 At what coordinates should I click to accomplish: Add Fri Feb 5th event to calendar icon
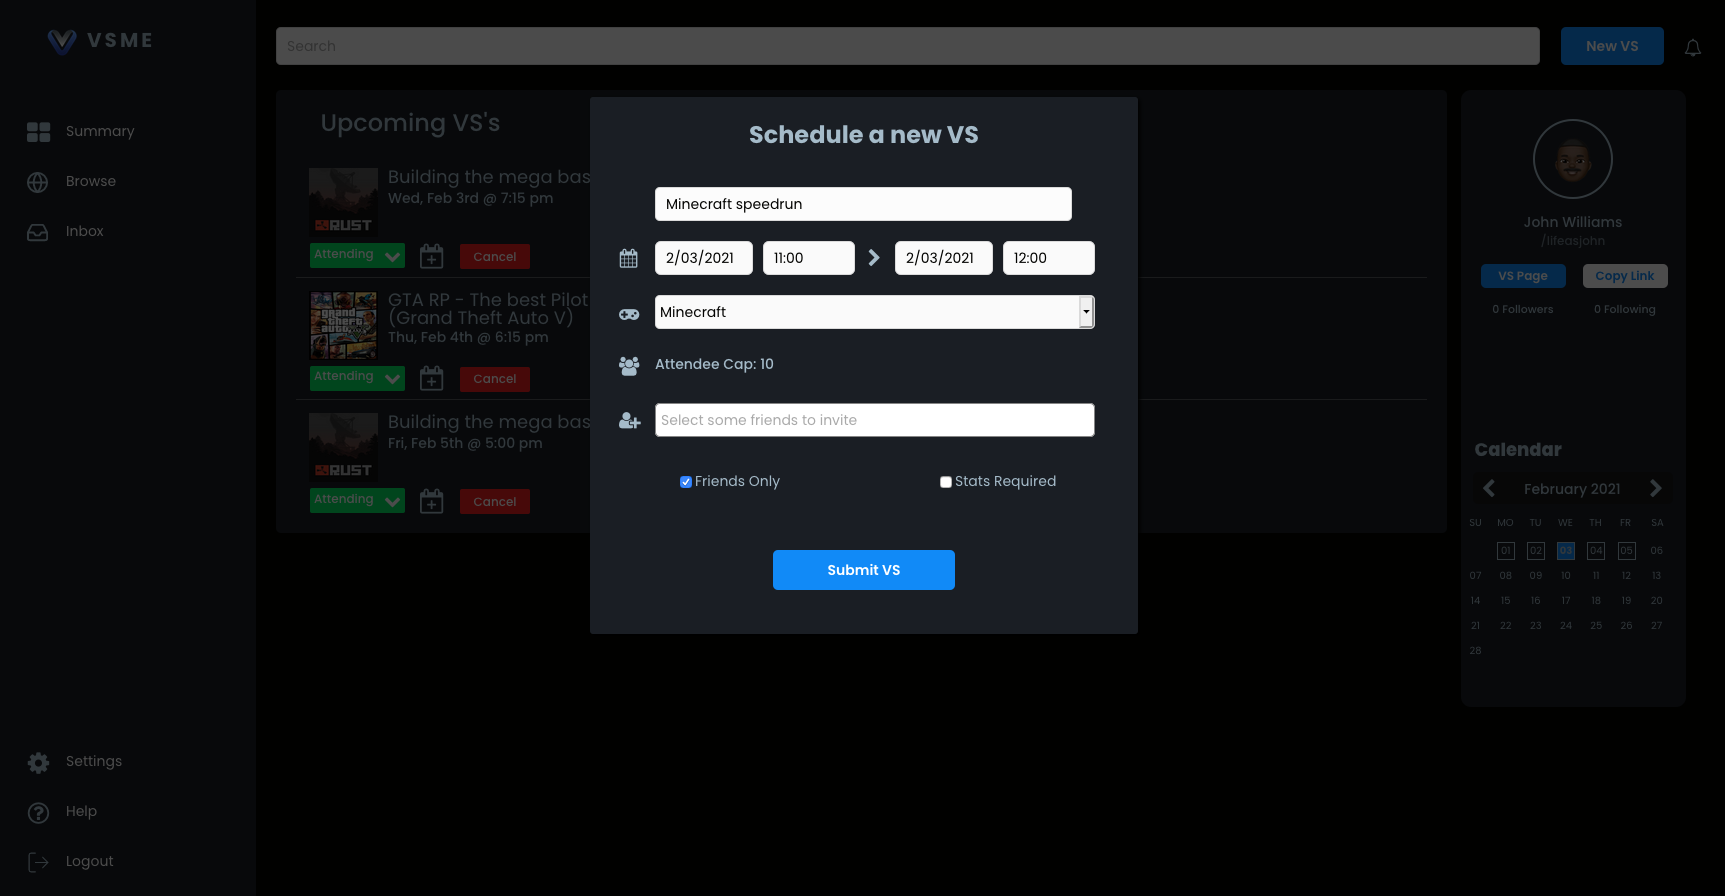coord(432,501)
